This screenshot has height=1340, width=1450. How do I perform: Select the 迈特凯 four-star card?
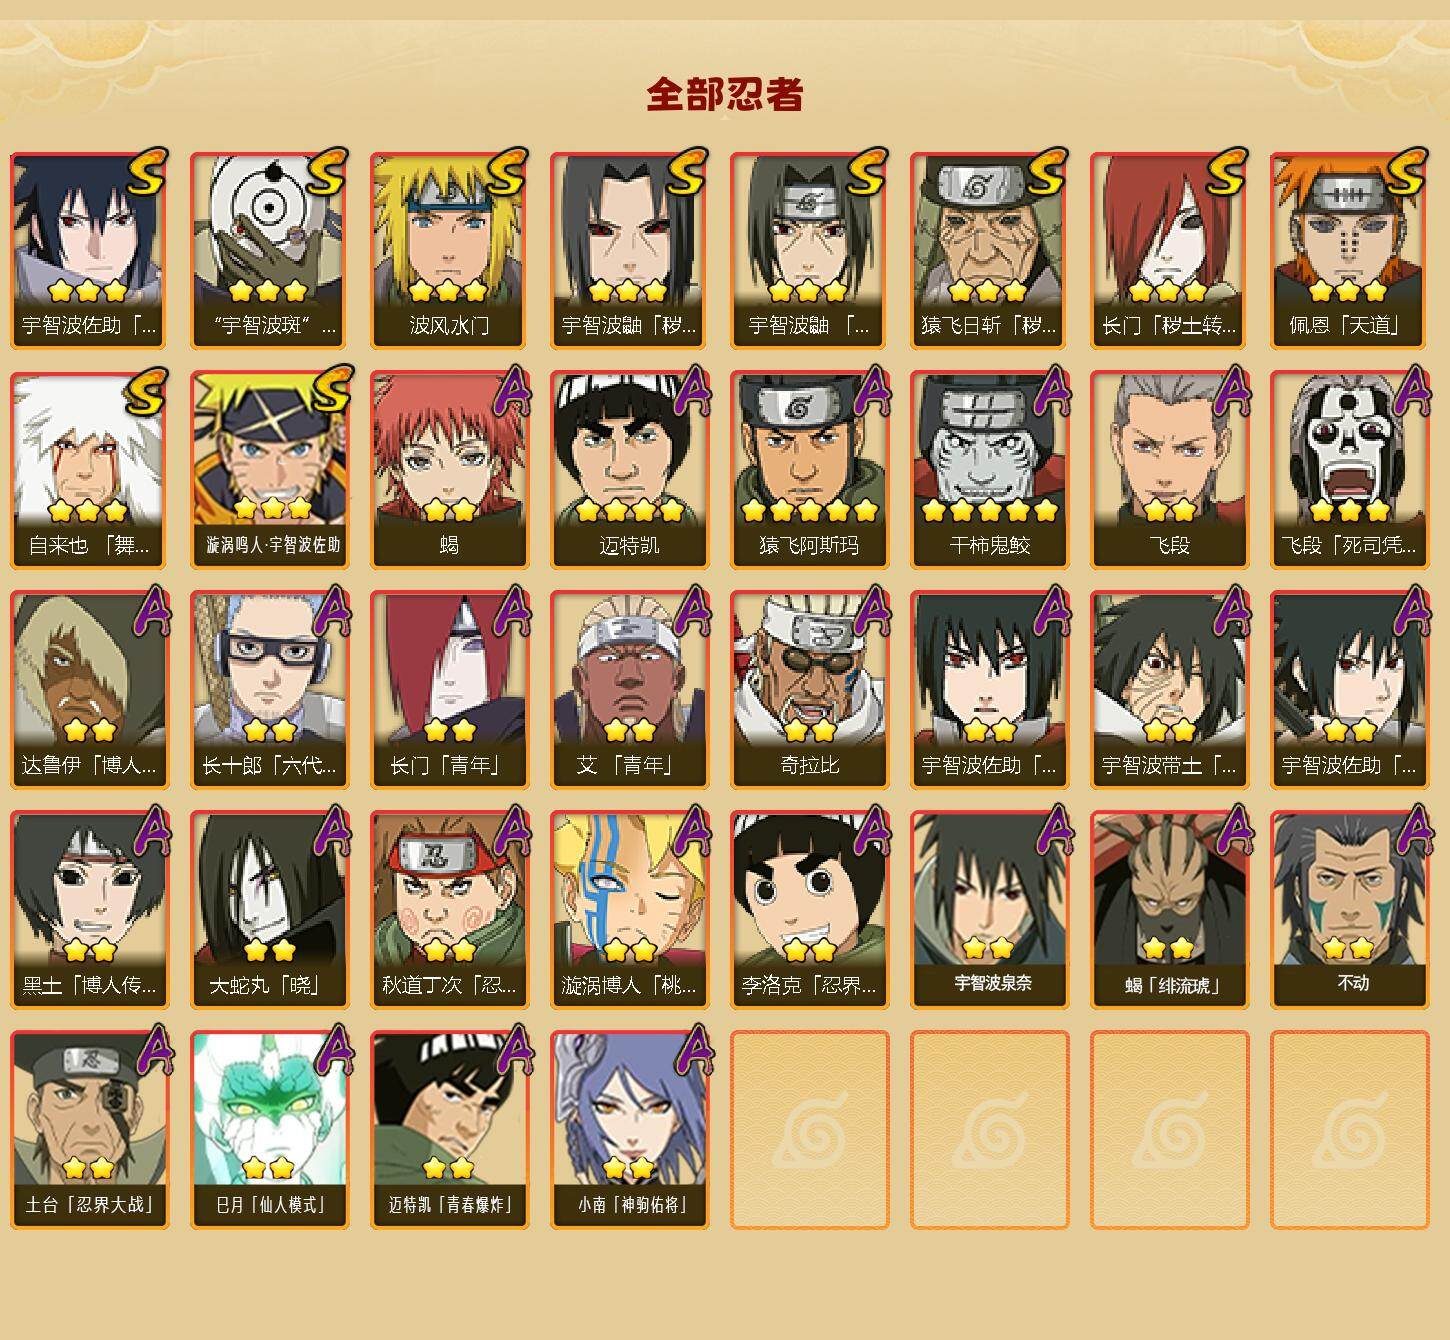tap(629, 470)
